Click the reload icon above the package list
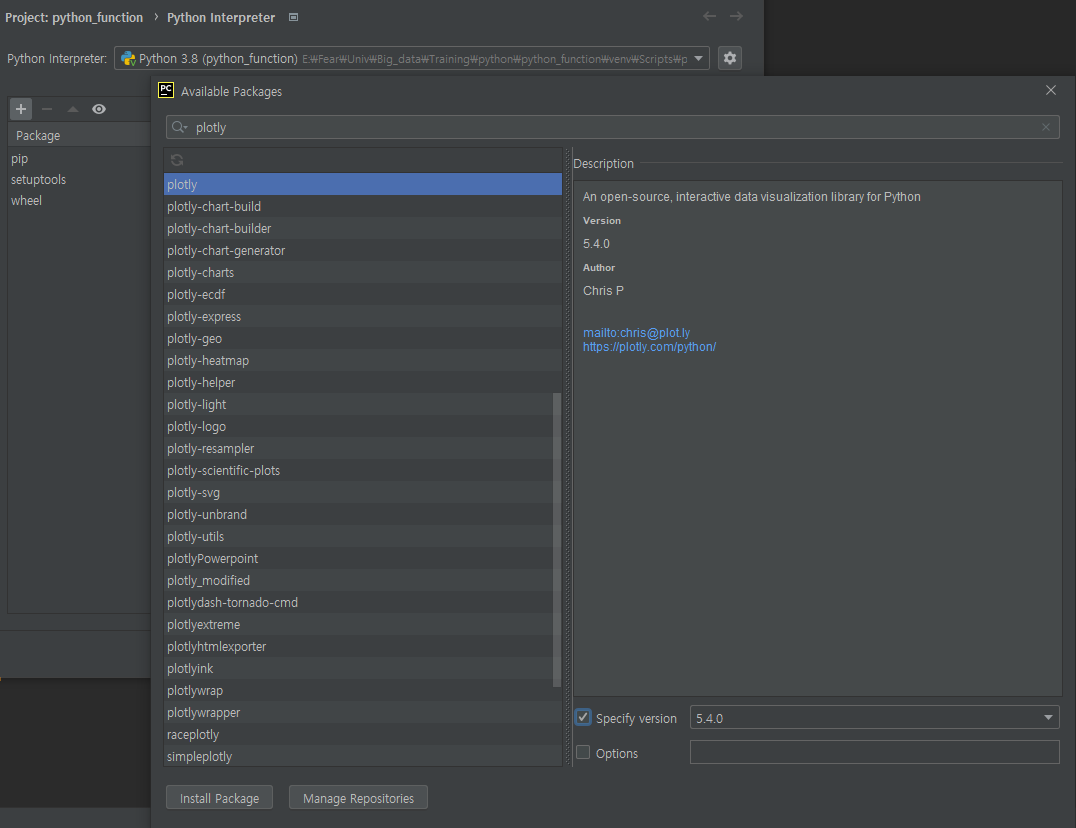The height and width of the screenshot is (828, 1076). pos(177,160)
